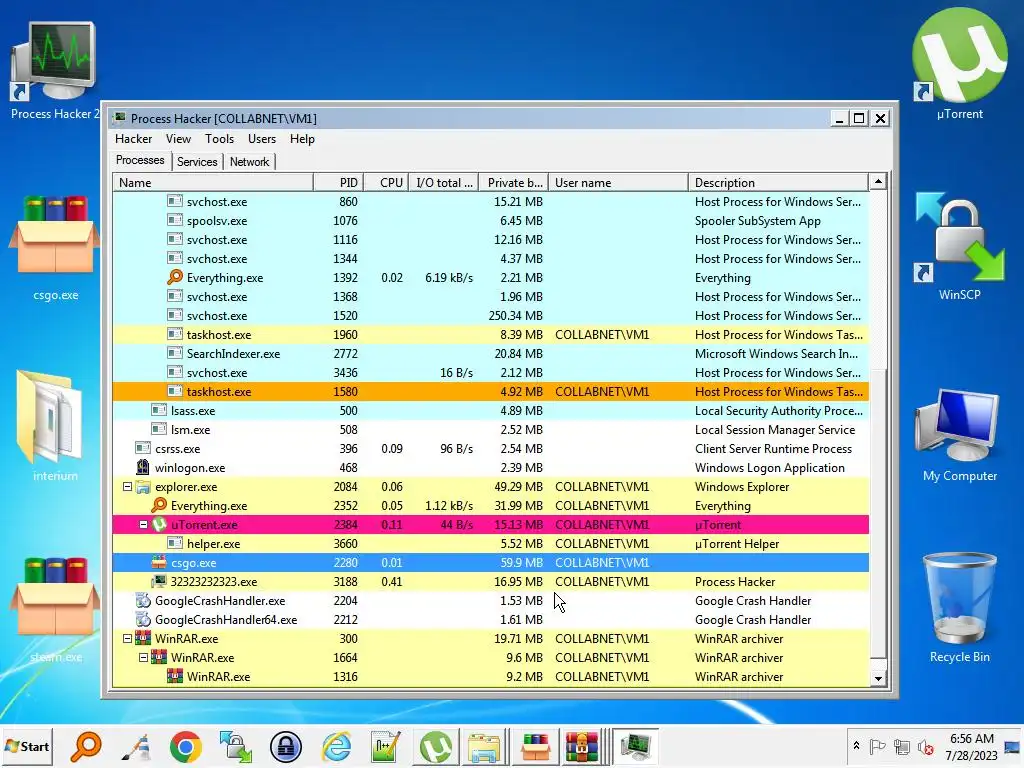Open the Hacker menu
Viewport: 1024px width, 768px height.
pos(133,138)
